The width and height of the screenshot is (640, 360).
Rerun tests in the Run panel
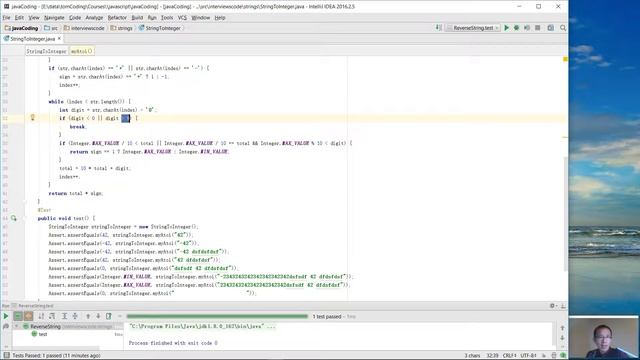(x=6, y=316)
